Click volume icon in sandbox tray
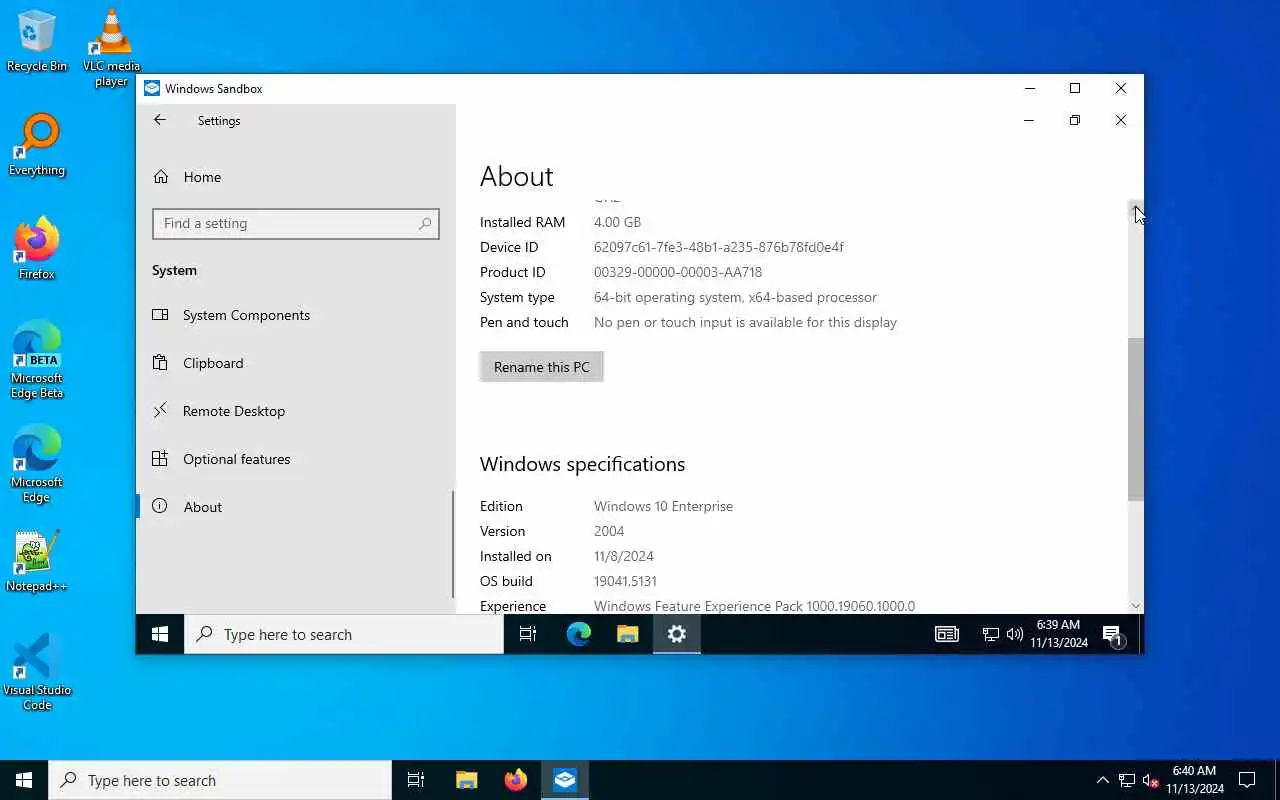Screen dimensions: 1280x800 [x=1015, y=634]
